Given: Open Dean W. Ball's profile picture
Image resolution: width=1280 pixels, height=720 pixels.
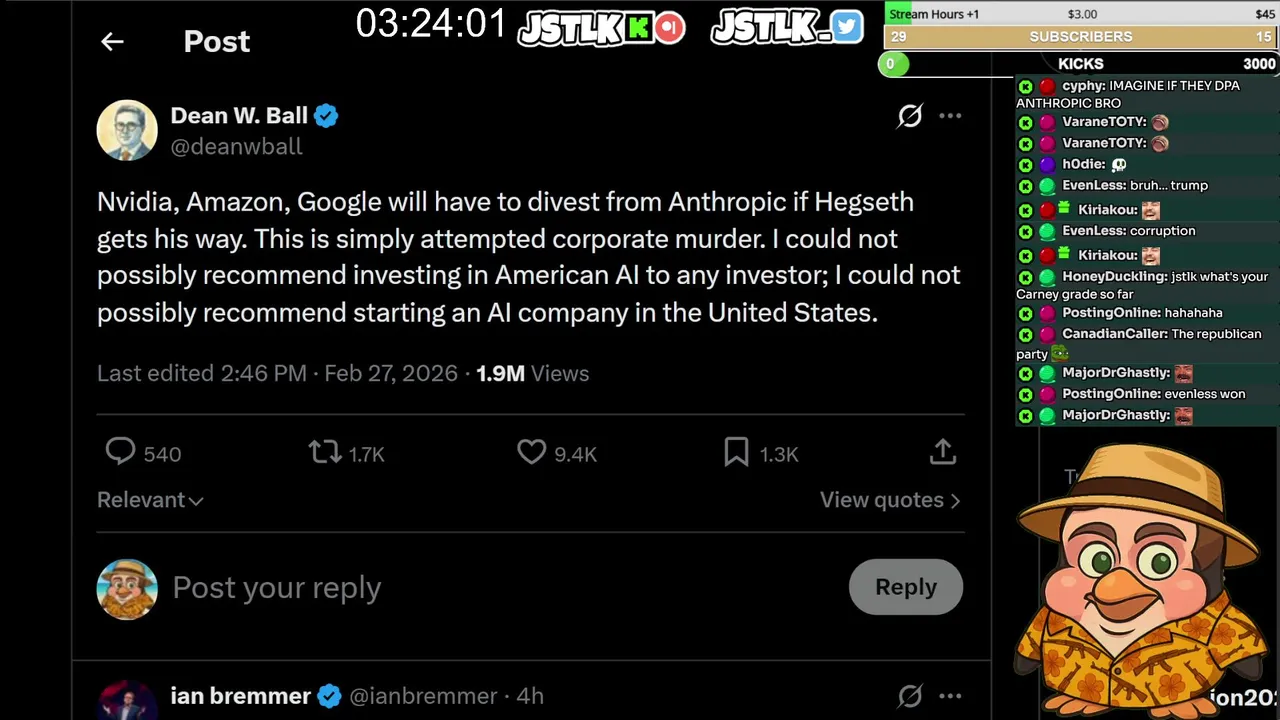Looking at the screenshot, I should [x=127, y=130].
